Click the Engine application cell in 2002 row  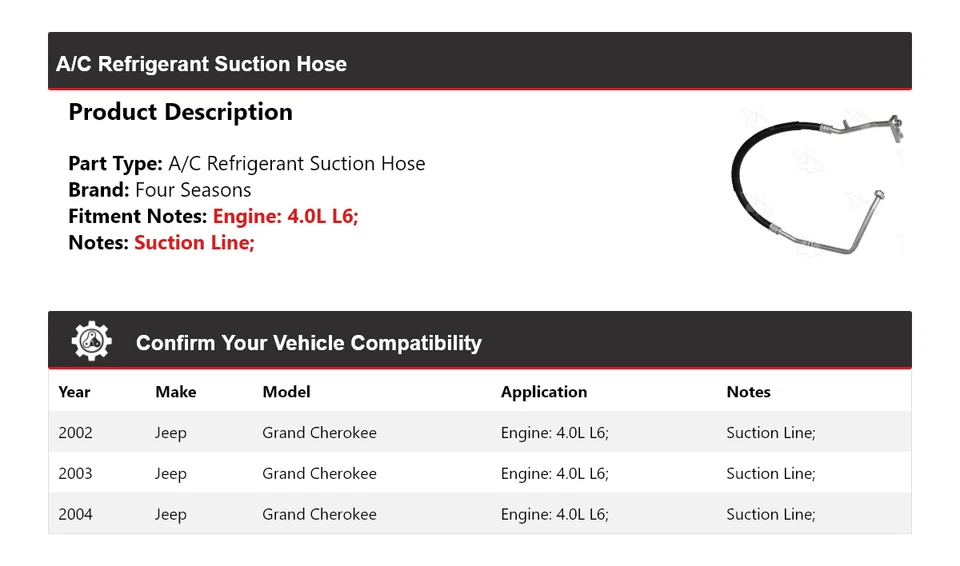(x=554, y=433)
